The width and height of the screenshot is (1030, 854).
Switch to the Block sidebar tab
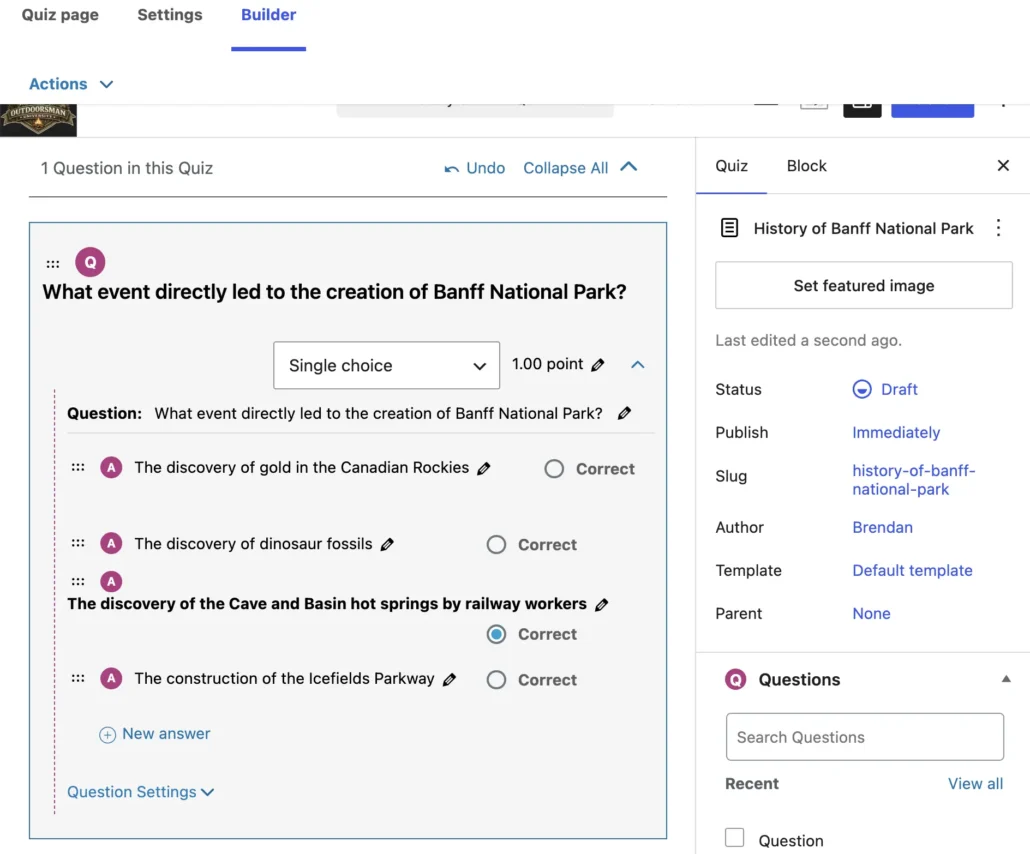(807, 166)
